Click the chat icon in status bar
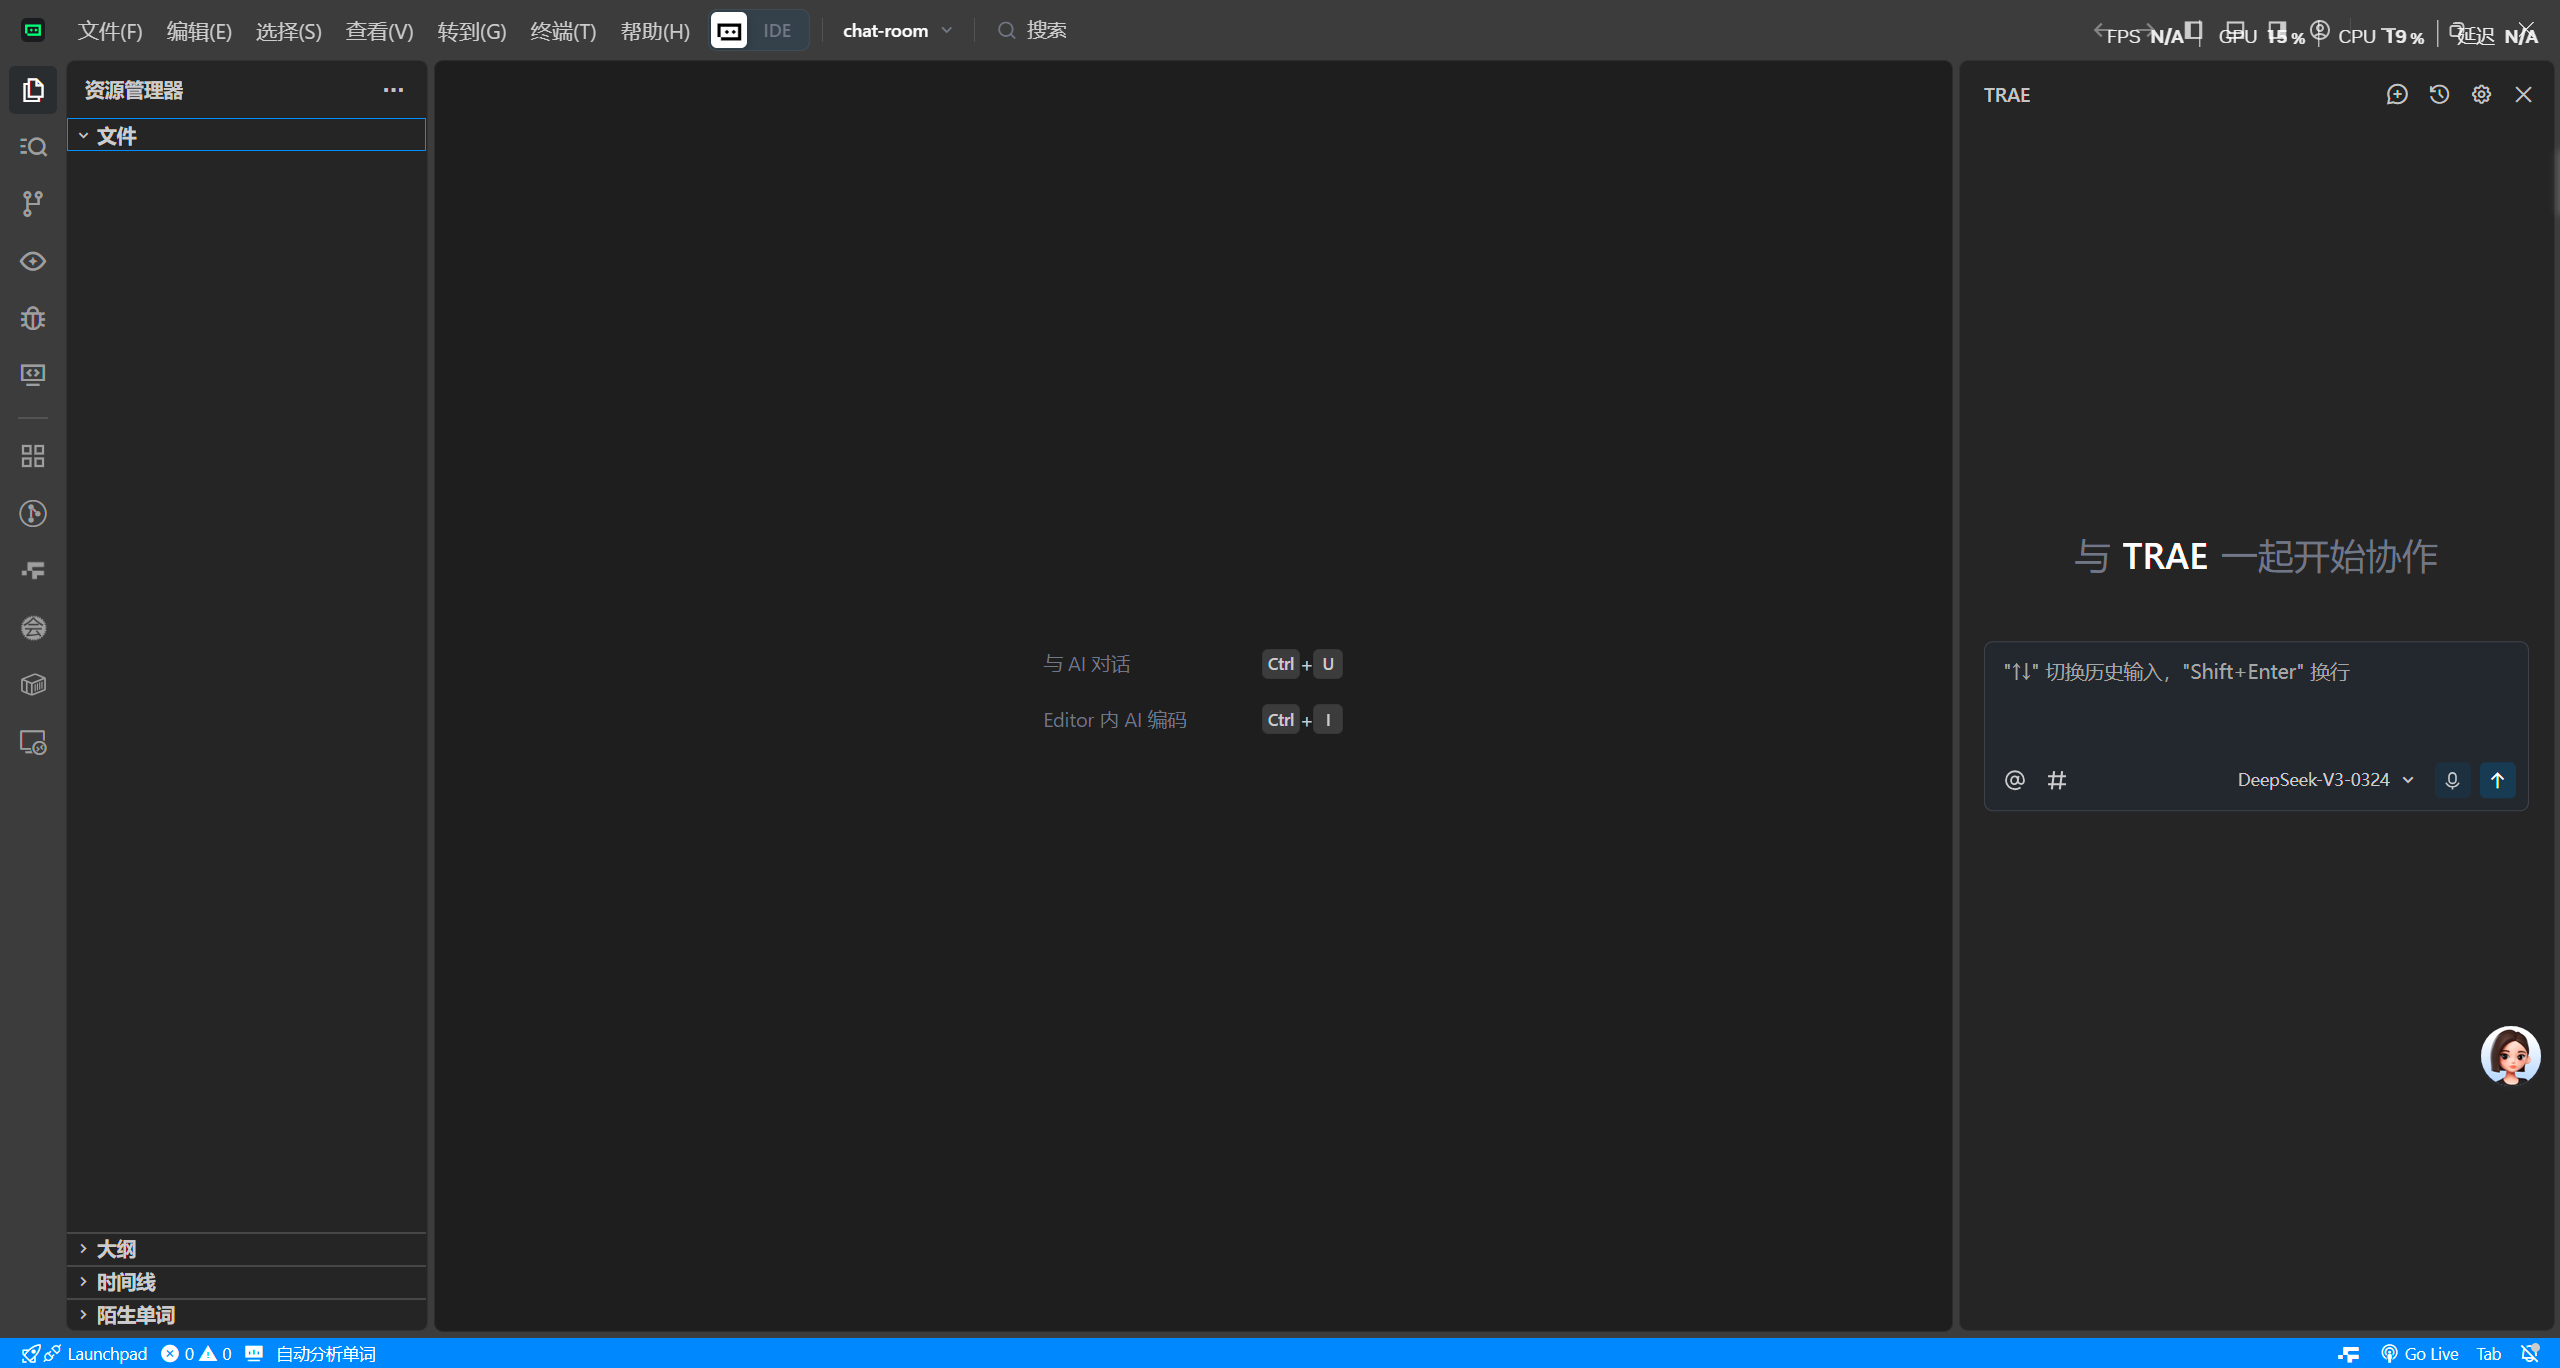The image size is (2560, 1368). click(x=254, y=1353)
